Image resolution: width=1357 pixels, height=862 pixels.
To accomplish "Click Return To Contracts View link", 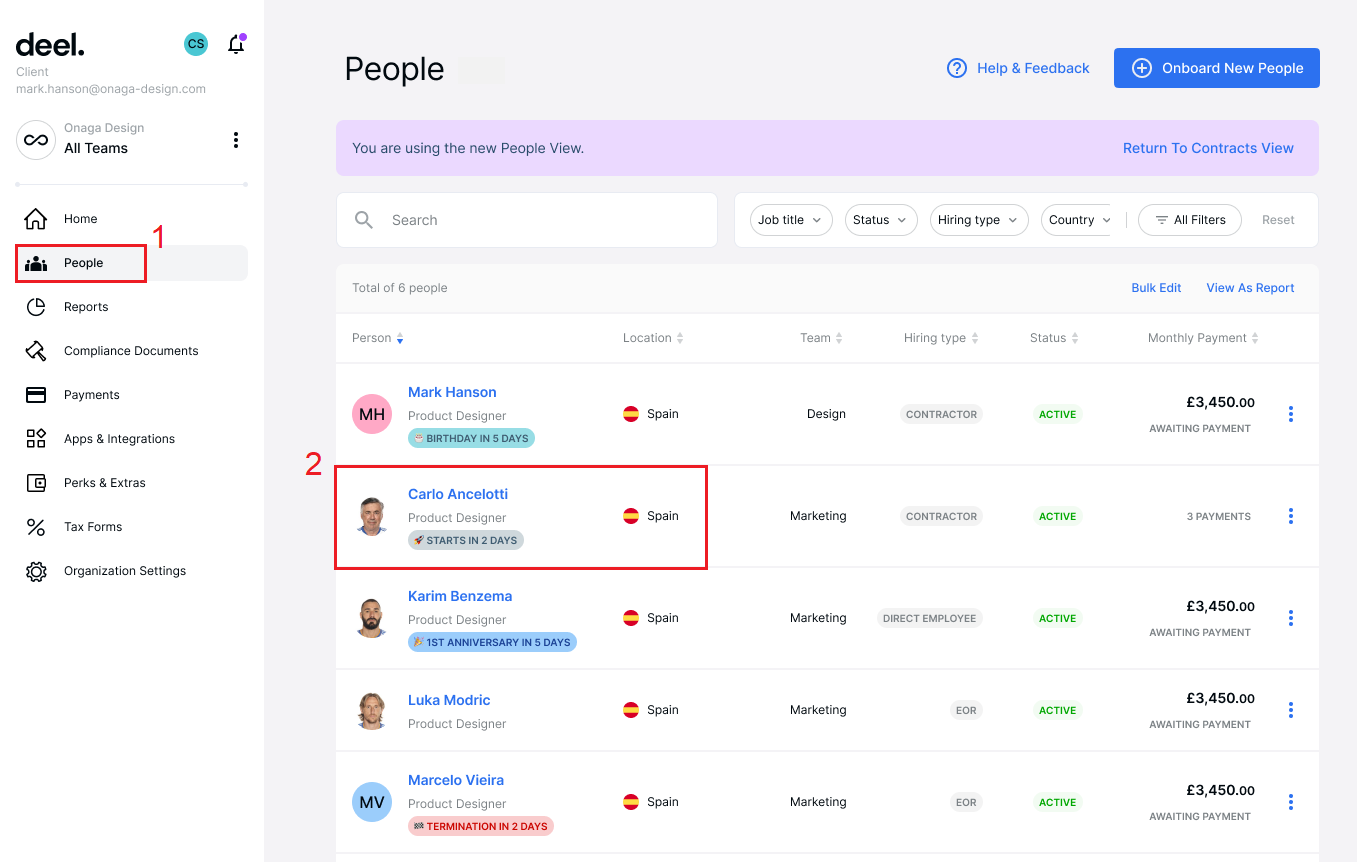I will [x=1207, y=148].
